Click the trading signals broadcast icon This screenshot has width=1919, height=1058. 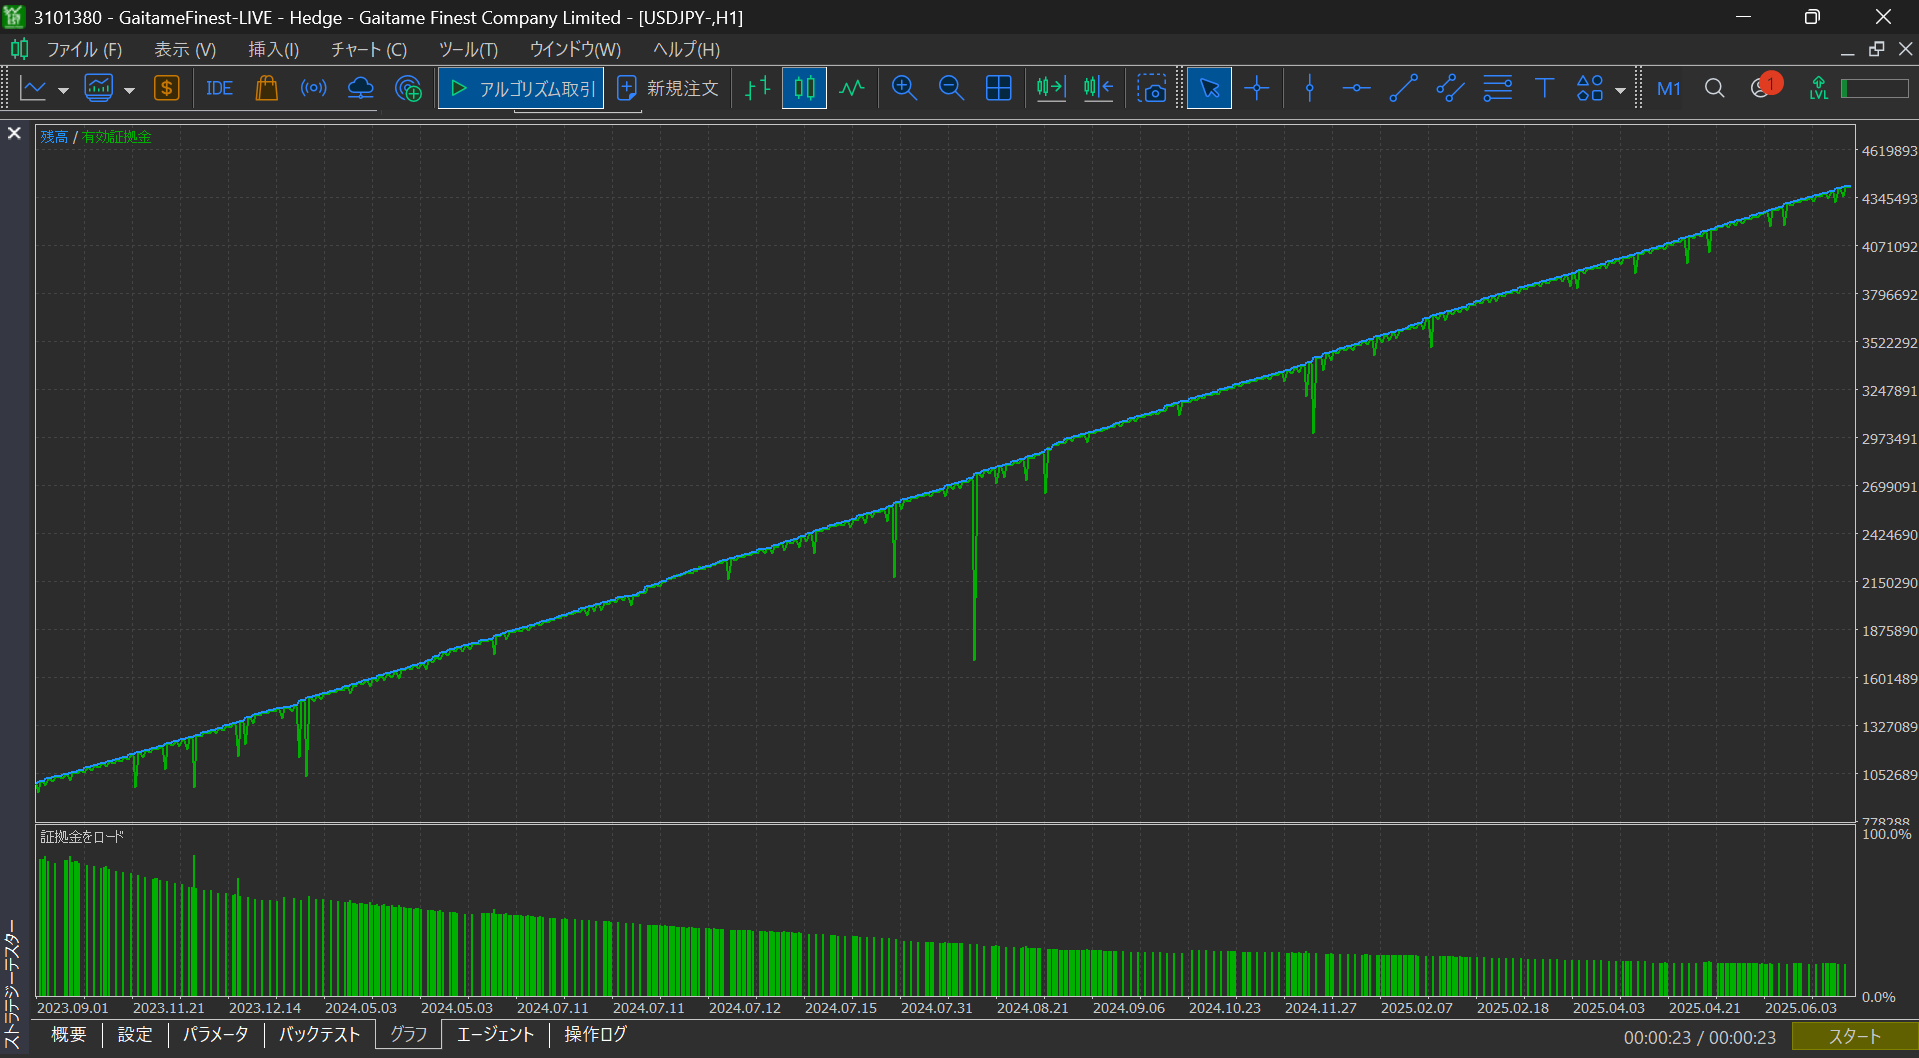(x=313, y=89)
